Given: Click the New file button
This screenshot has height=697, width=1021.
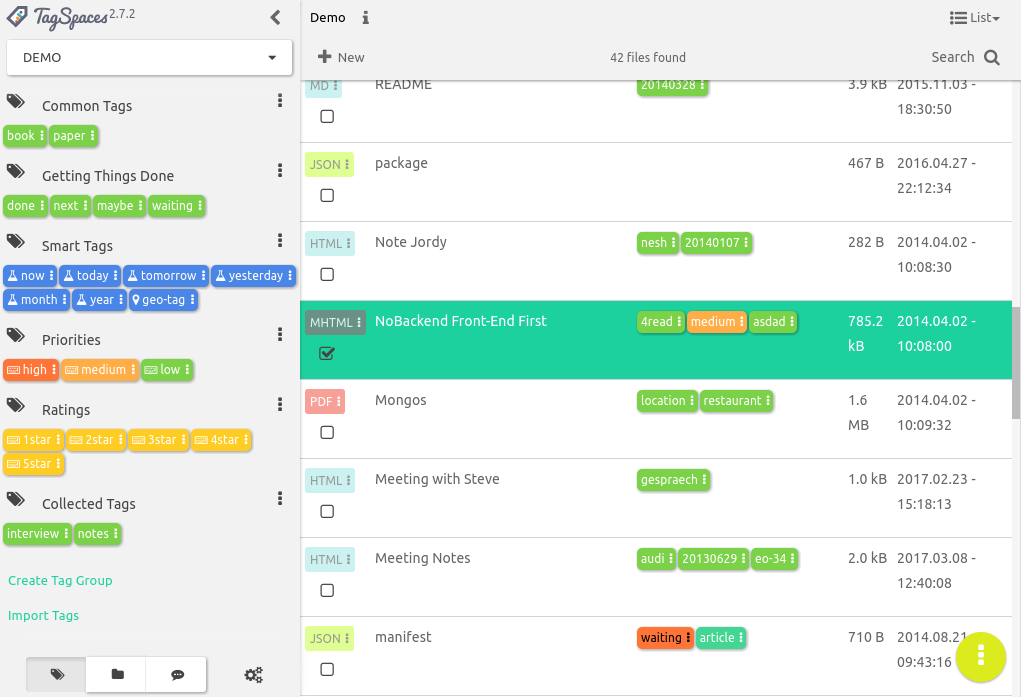Looking at the screenshot, I should coord(341,58).
